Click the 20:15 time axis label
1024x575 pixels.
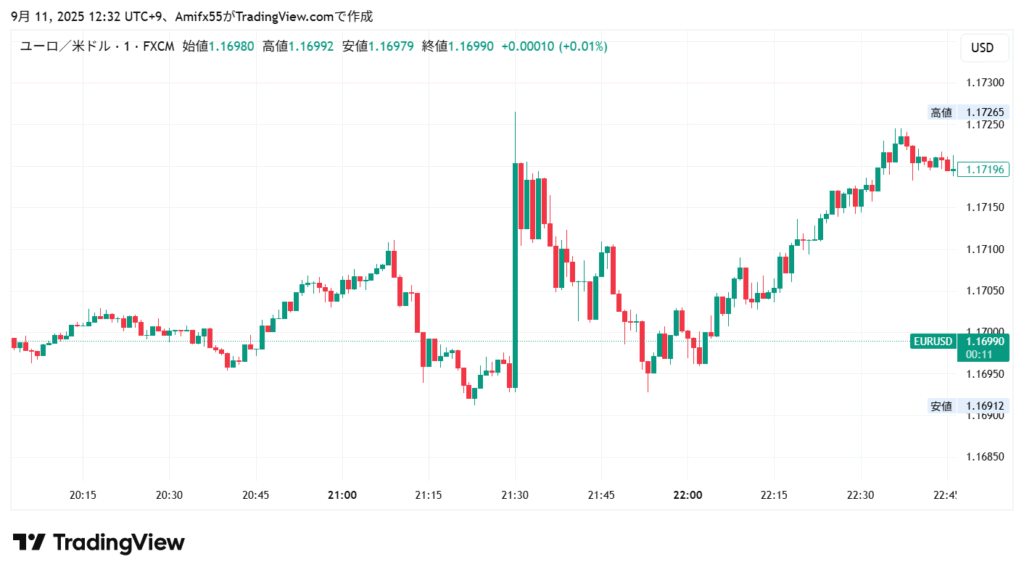point(83,495)
